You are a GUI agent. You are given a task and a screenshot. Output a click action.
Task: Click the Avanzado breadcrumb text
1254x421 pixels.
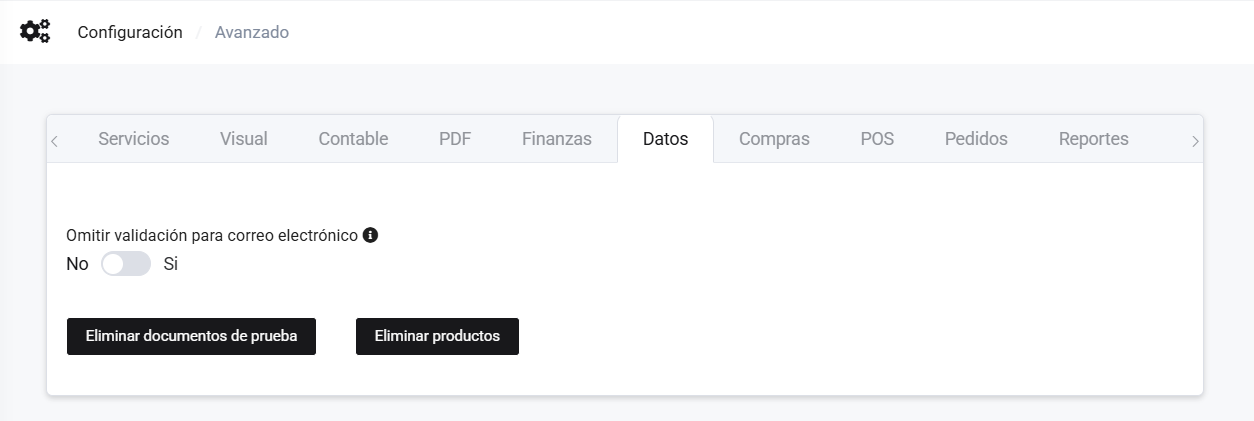252,32
